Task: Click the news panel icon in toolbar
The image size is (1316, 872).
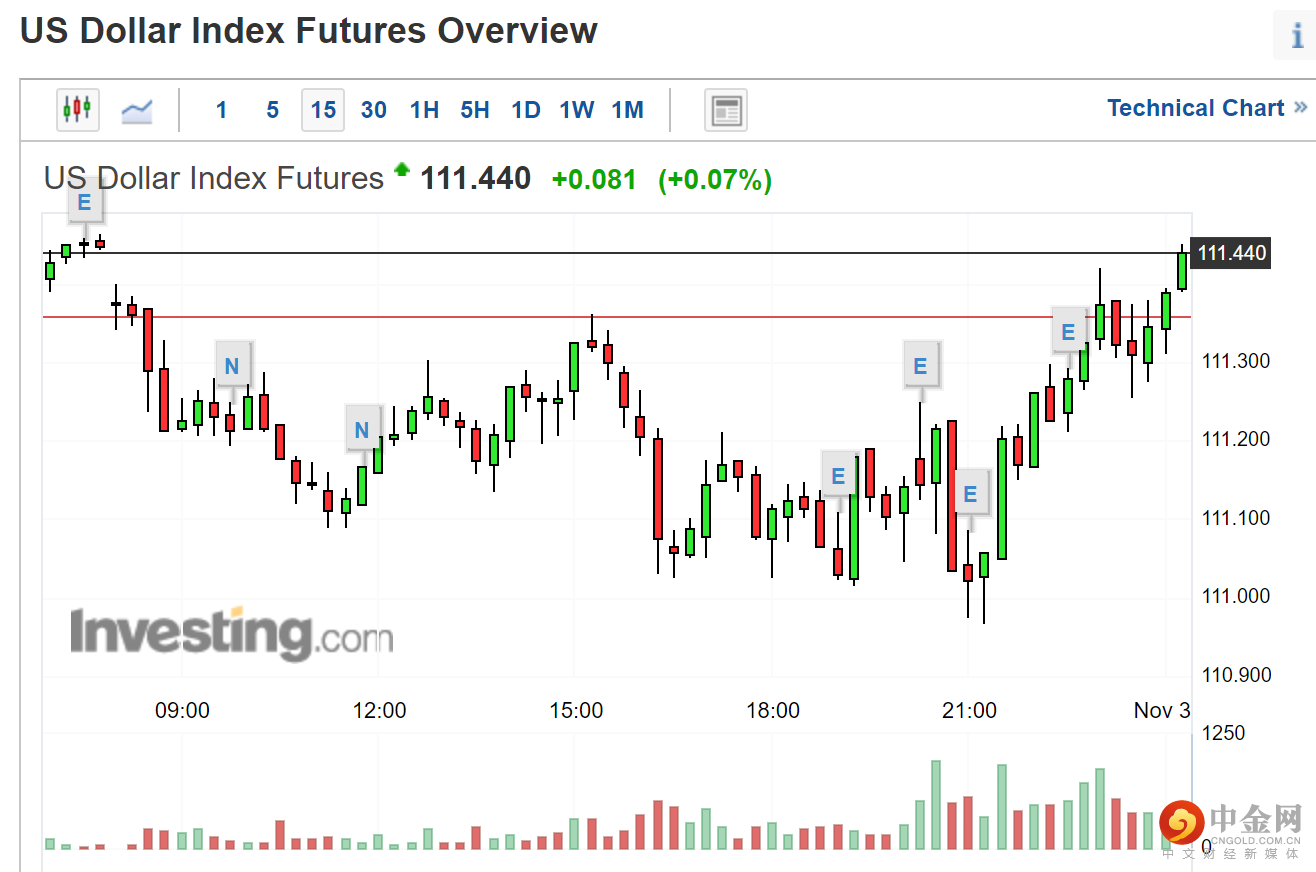Action: pyautogui.click(x=725, y=110)
